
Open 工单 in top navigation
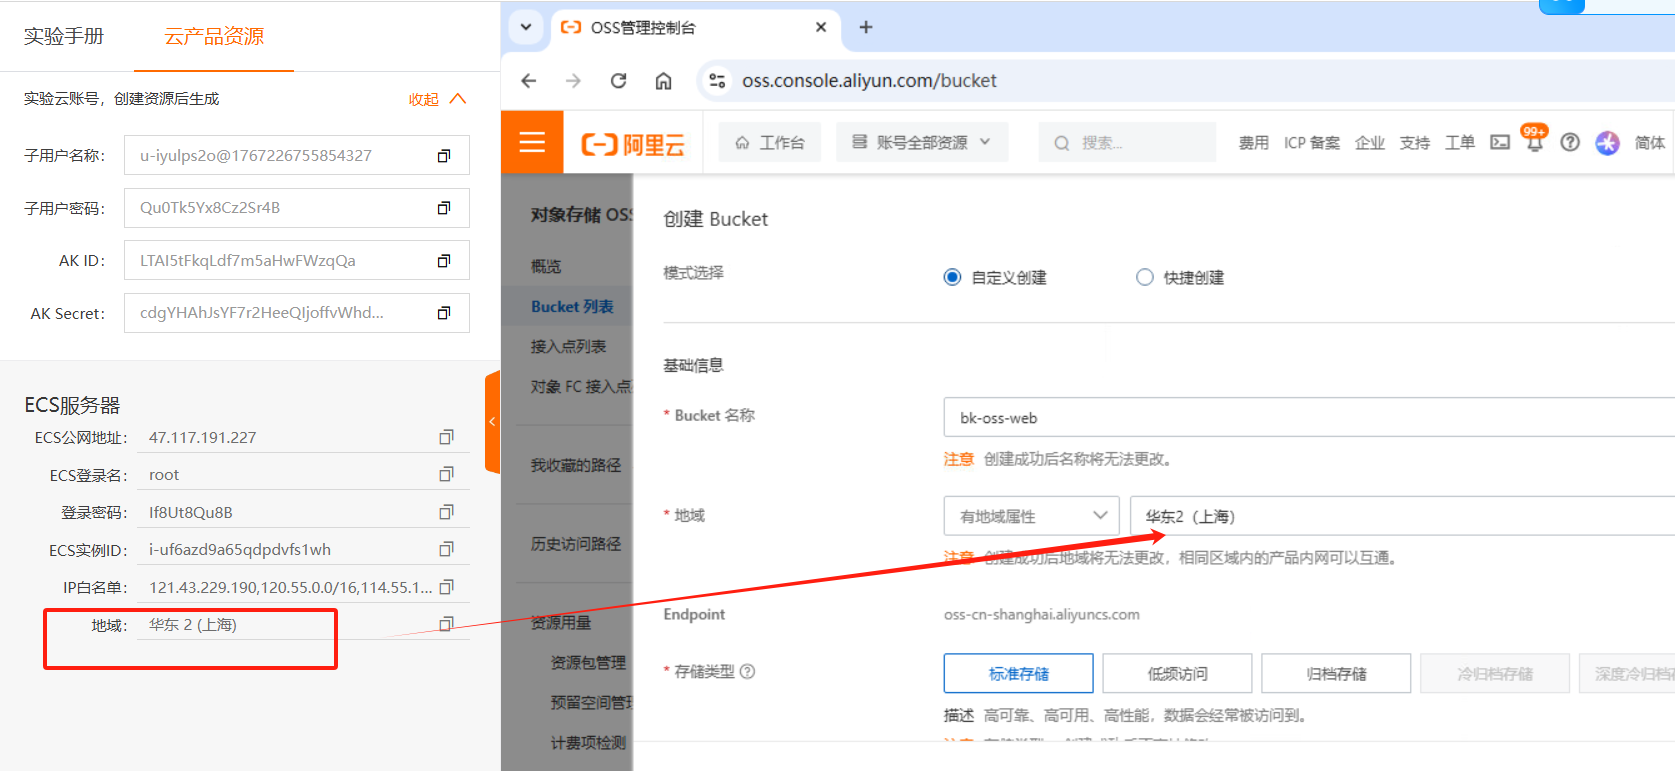click(x=1460, y=143)
